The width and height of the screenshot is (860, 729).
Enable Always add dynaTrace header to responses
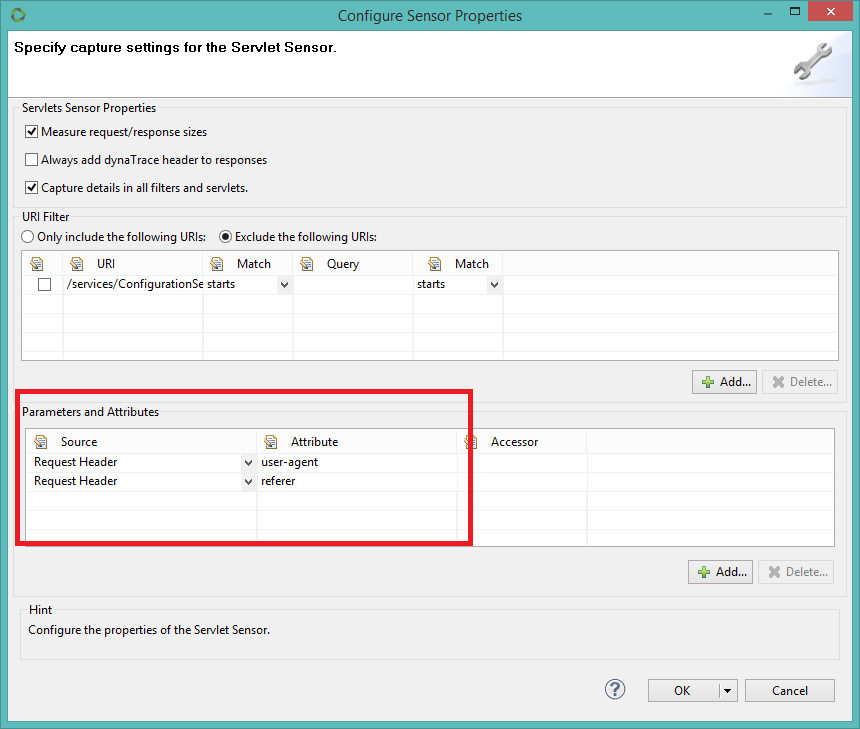tap(31, 159)
